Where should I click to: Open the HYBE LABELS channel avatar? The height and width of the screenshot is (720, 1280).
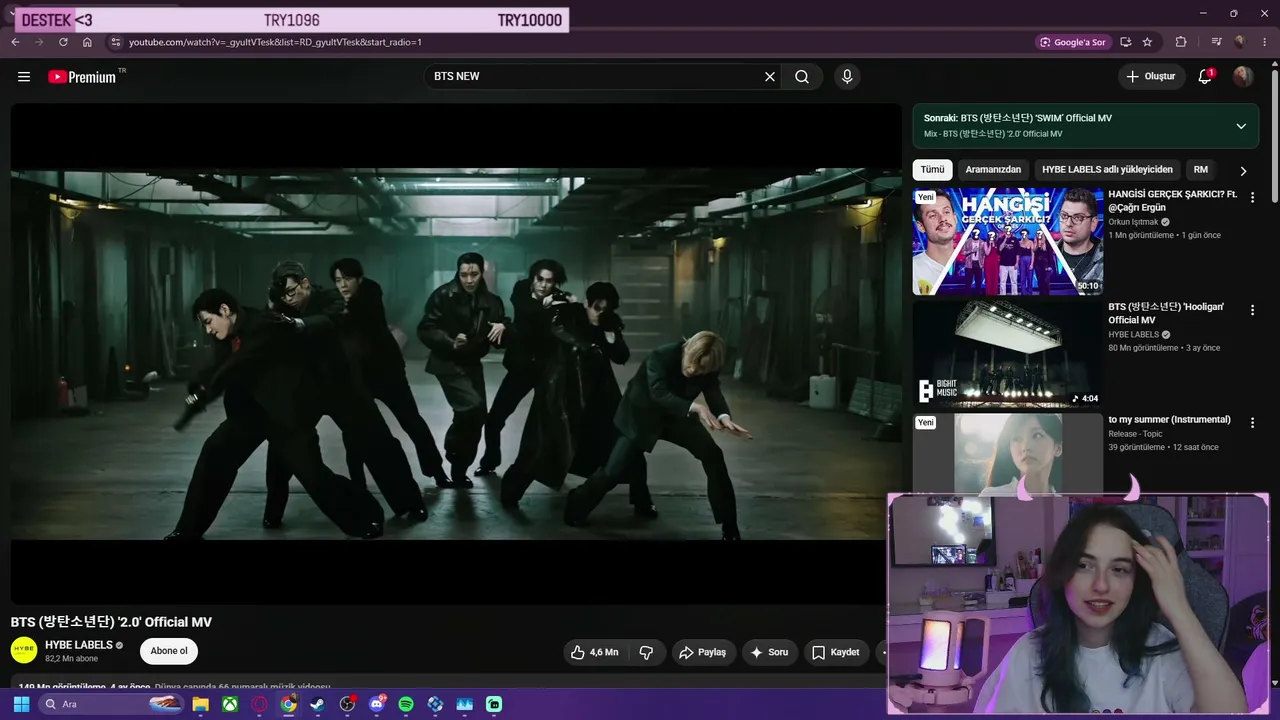pos(24,650)
